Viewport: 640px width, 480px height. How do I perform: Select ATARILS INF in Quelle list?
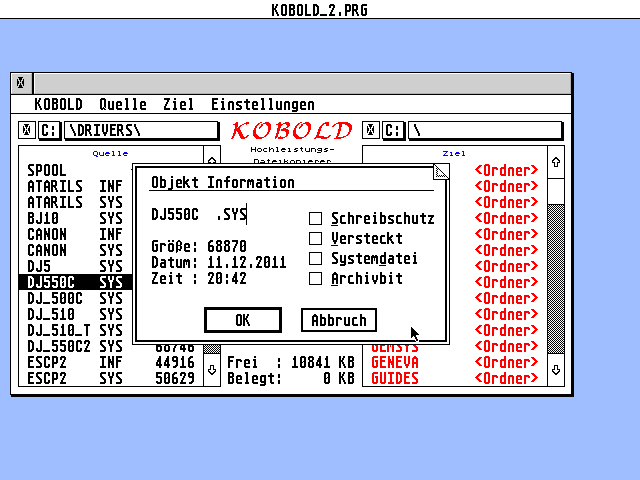(75, 187)
